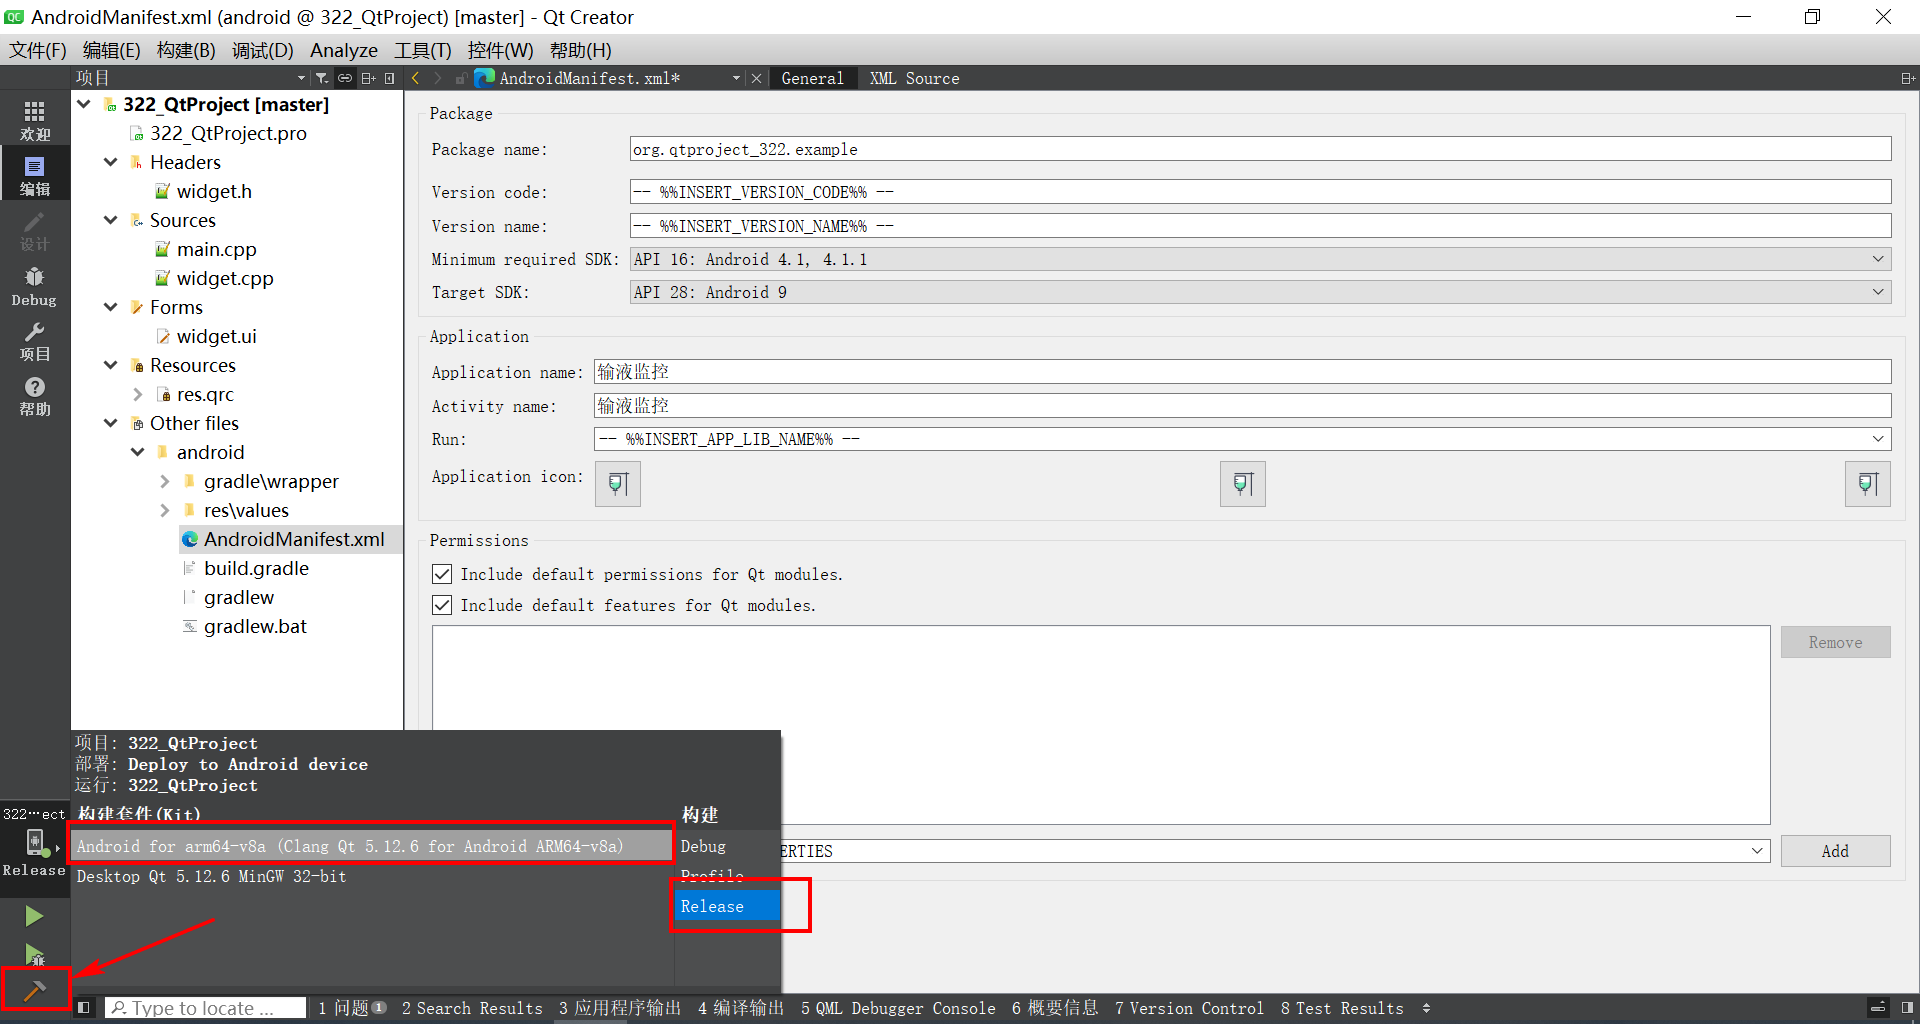Viewport: 1920px width, 1024px height.
Task: Select build.gradle in the project tree
Action: tap(256, 568)
